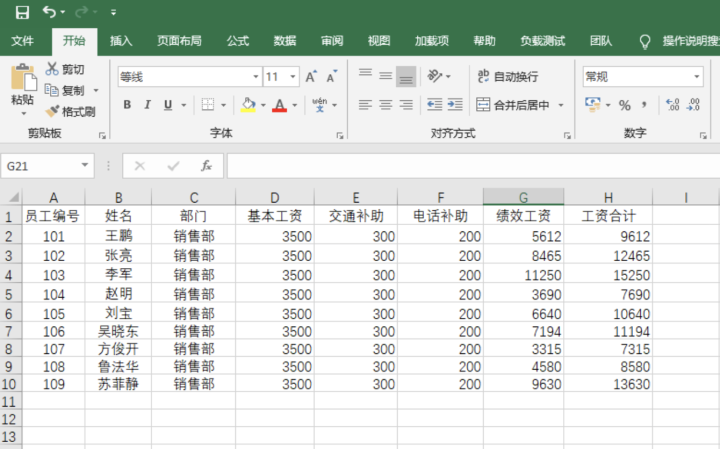720x449 pixels.
Task: Set top vertical alignment
Action: (366, 75)
